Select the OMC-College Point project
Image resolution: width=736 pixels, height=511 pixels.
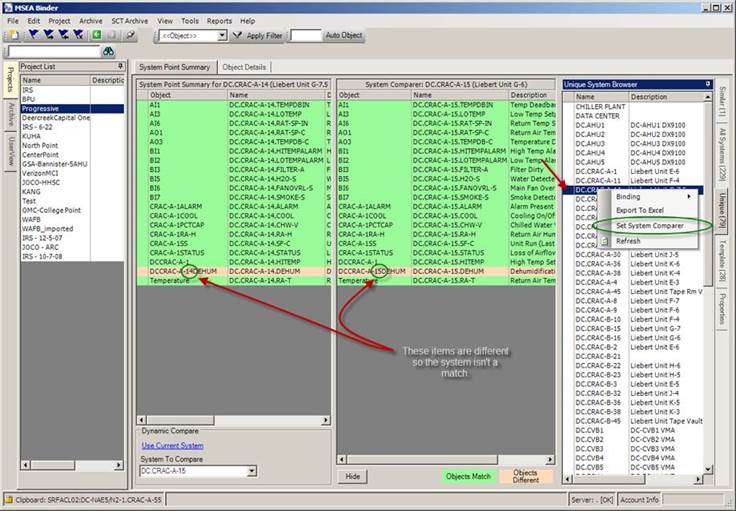(72, 210)
